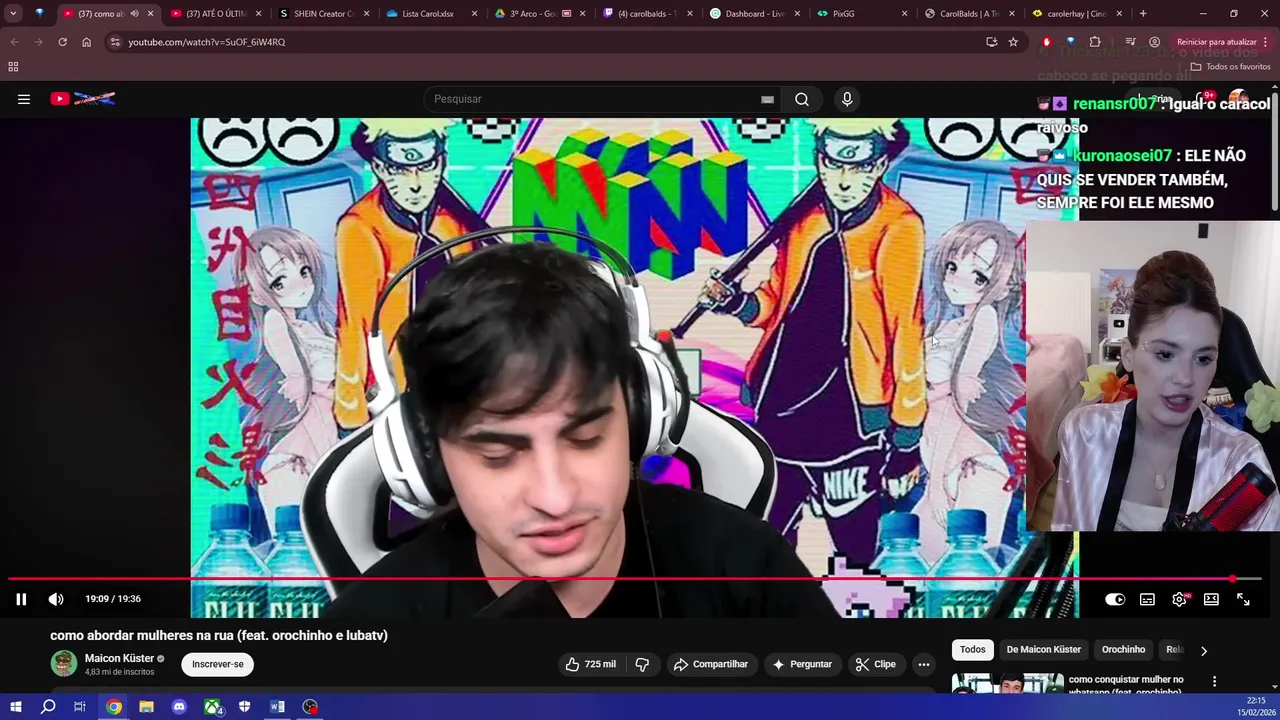1280x720 pixels.
Task: Open options for 'como conquistar mulher' video
Action: 1214,682
